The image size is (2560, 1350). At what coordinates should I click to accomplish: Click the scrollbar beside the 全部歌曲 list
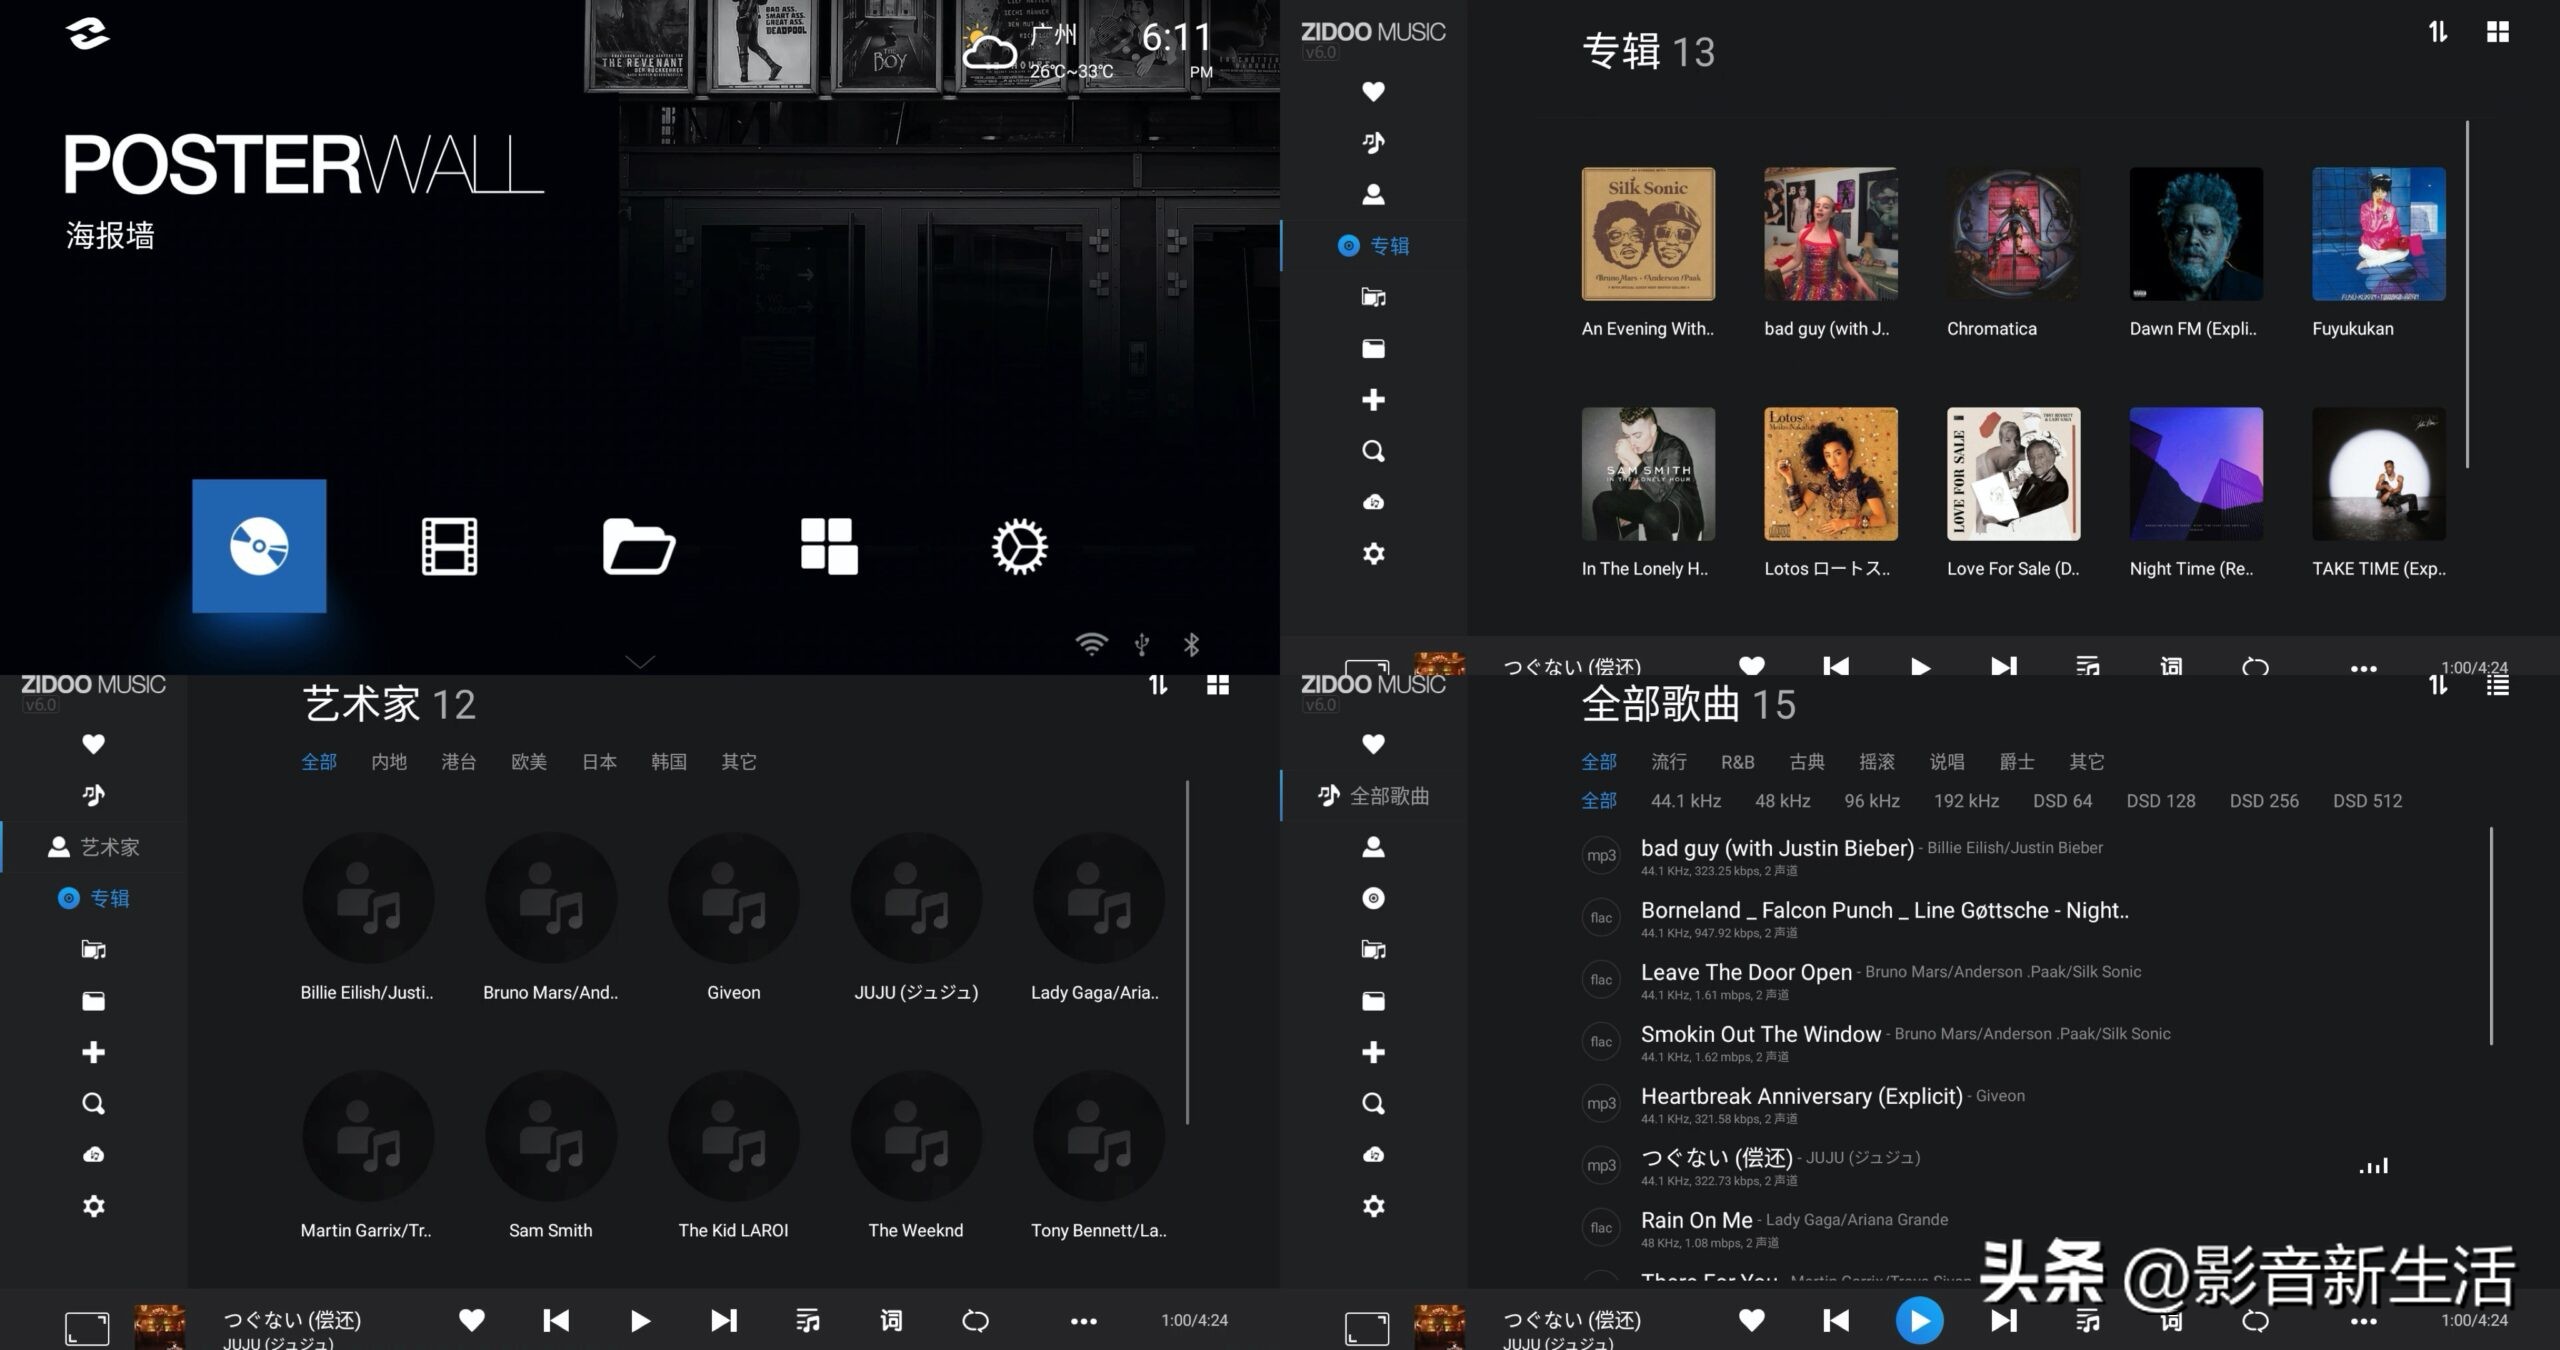point(2491,935)
